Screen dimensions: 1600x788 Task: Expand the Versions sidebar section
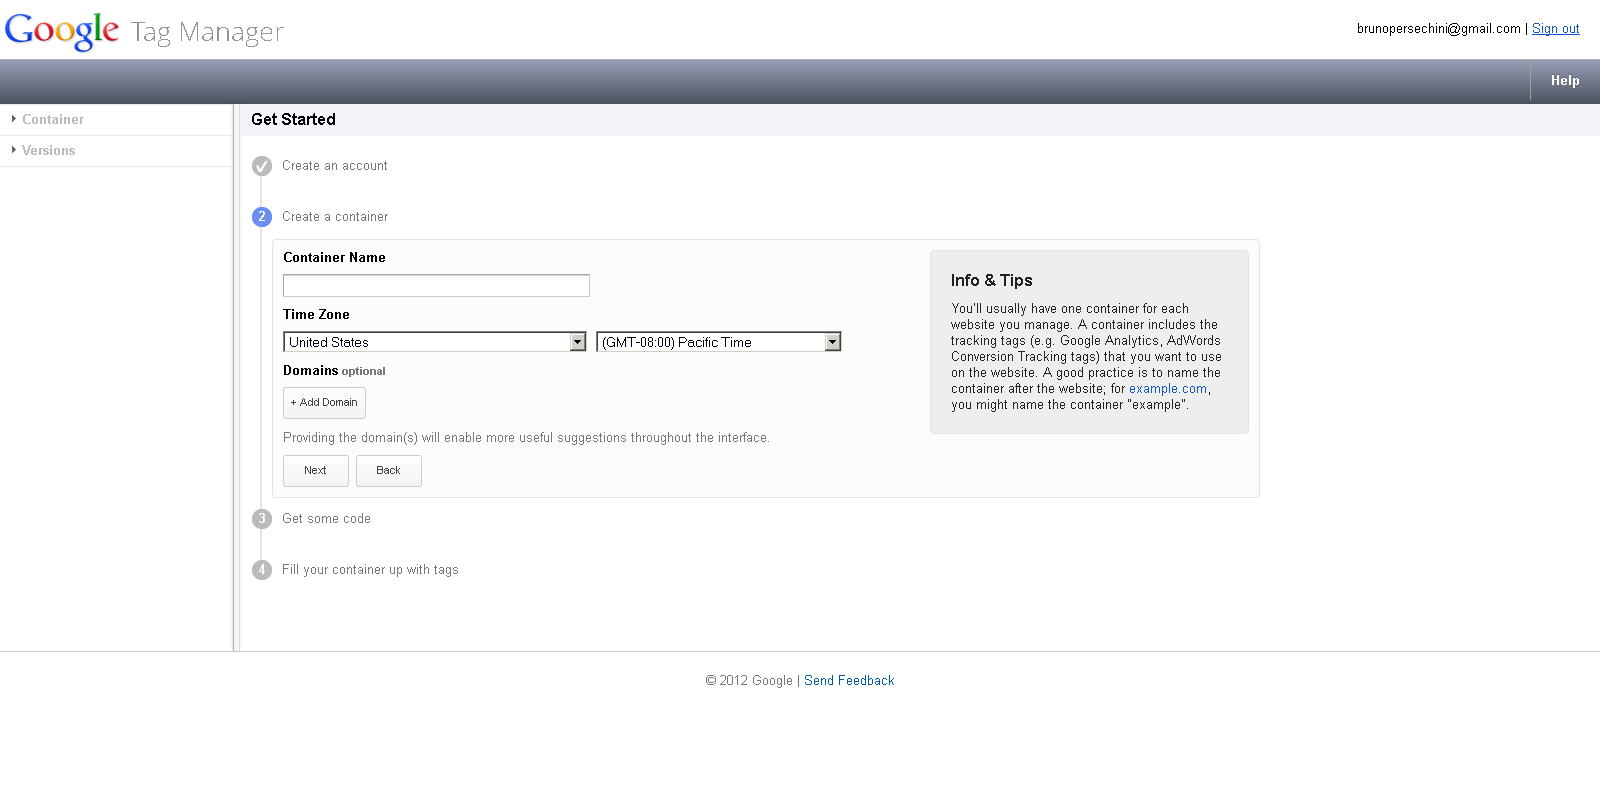point(48,151)
